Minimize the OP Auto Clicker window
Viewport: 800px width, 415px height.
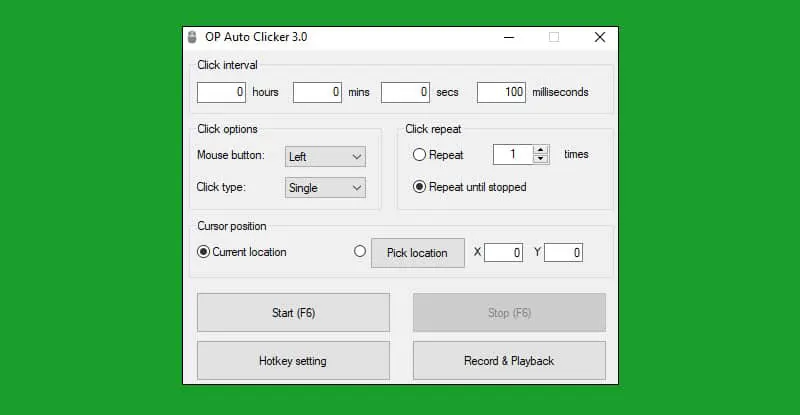(509, 37)
